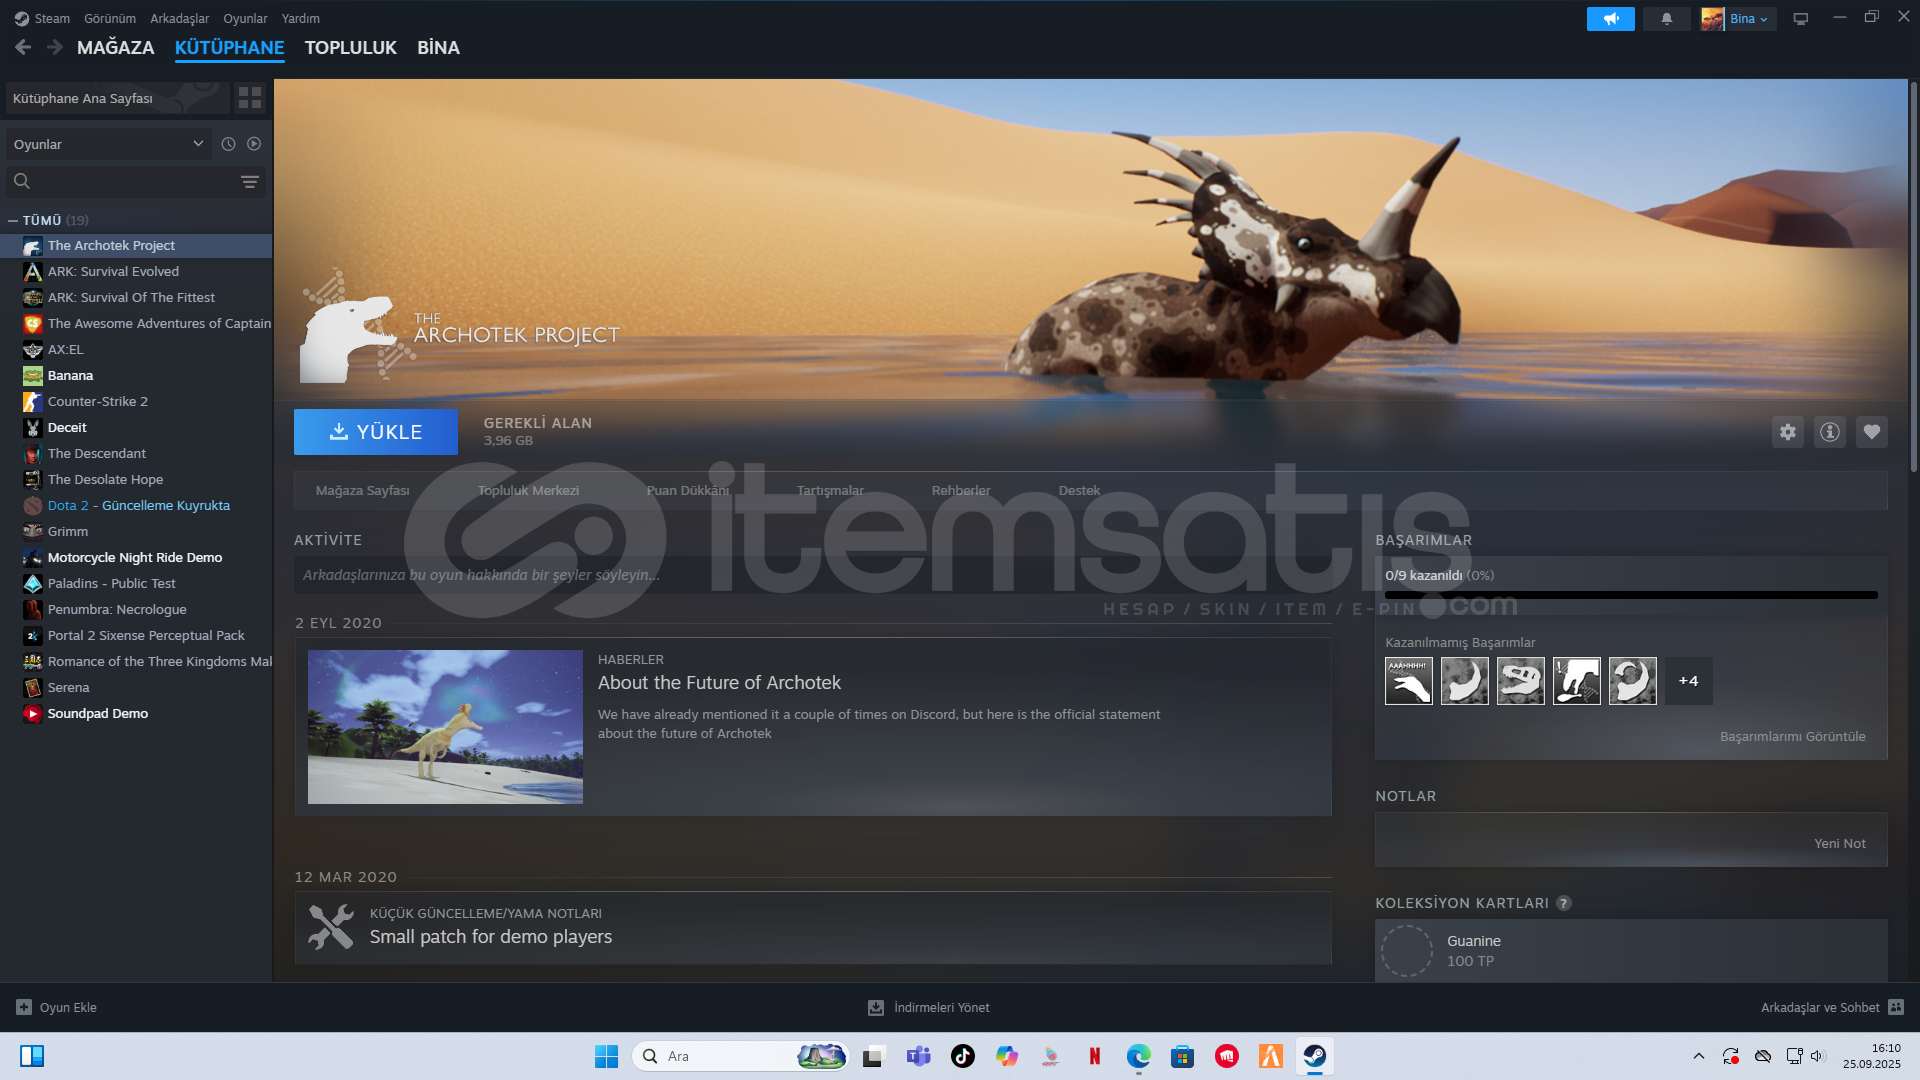Open advanced filter options icon
1920x1080 pixels.
point(249,182)
